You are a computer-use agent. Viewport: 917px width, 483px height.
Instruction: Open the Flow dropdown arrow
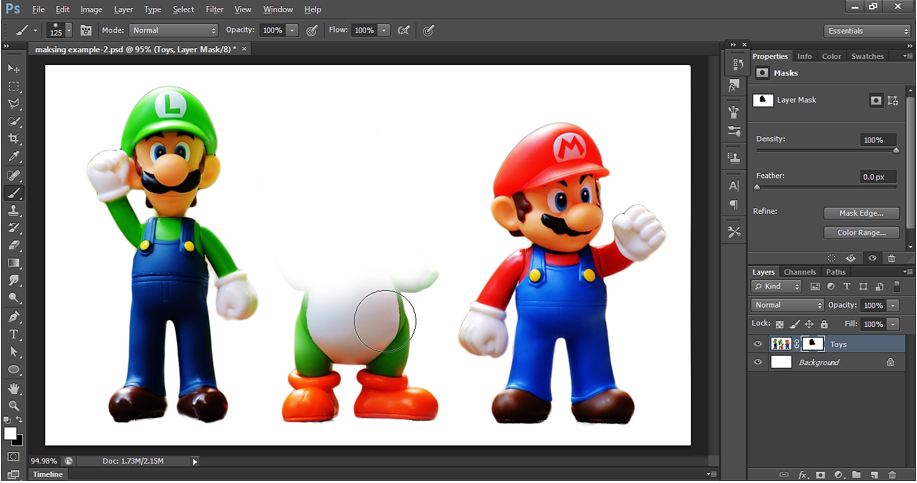click(x=384, y=30)
